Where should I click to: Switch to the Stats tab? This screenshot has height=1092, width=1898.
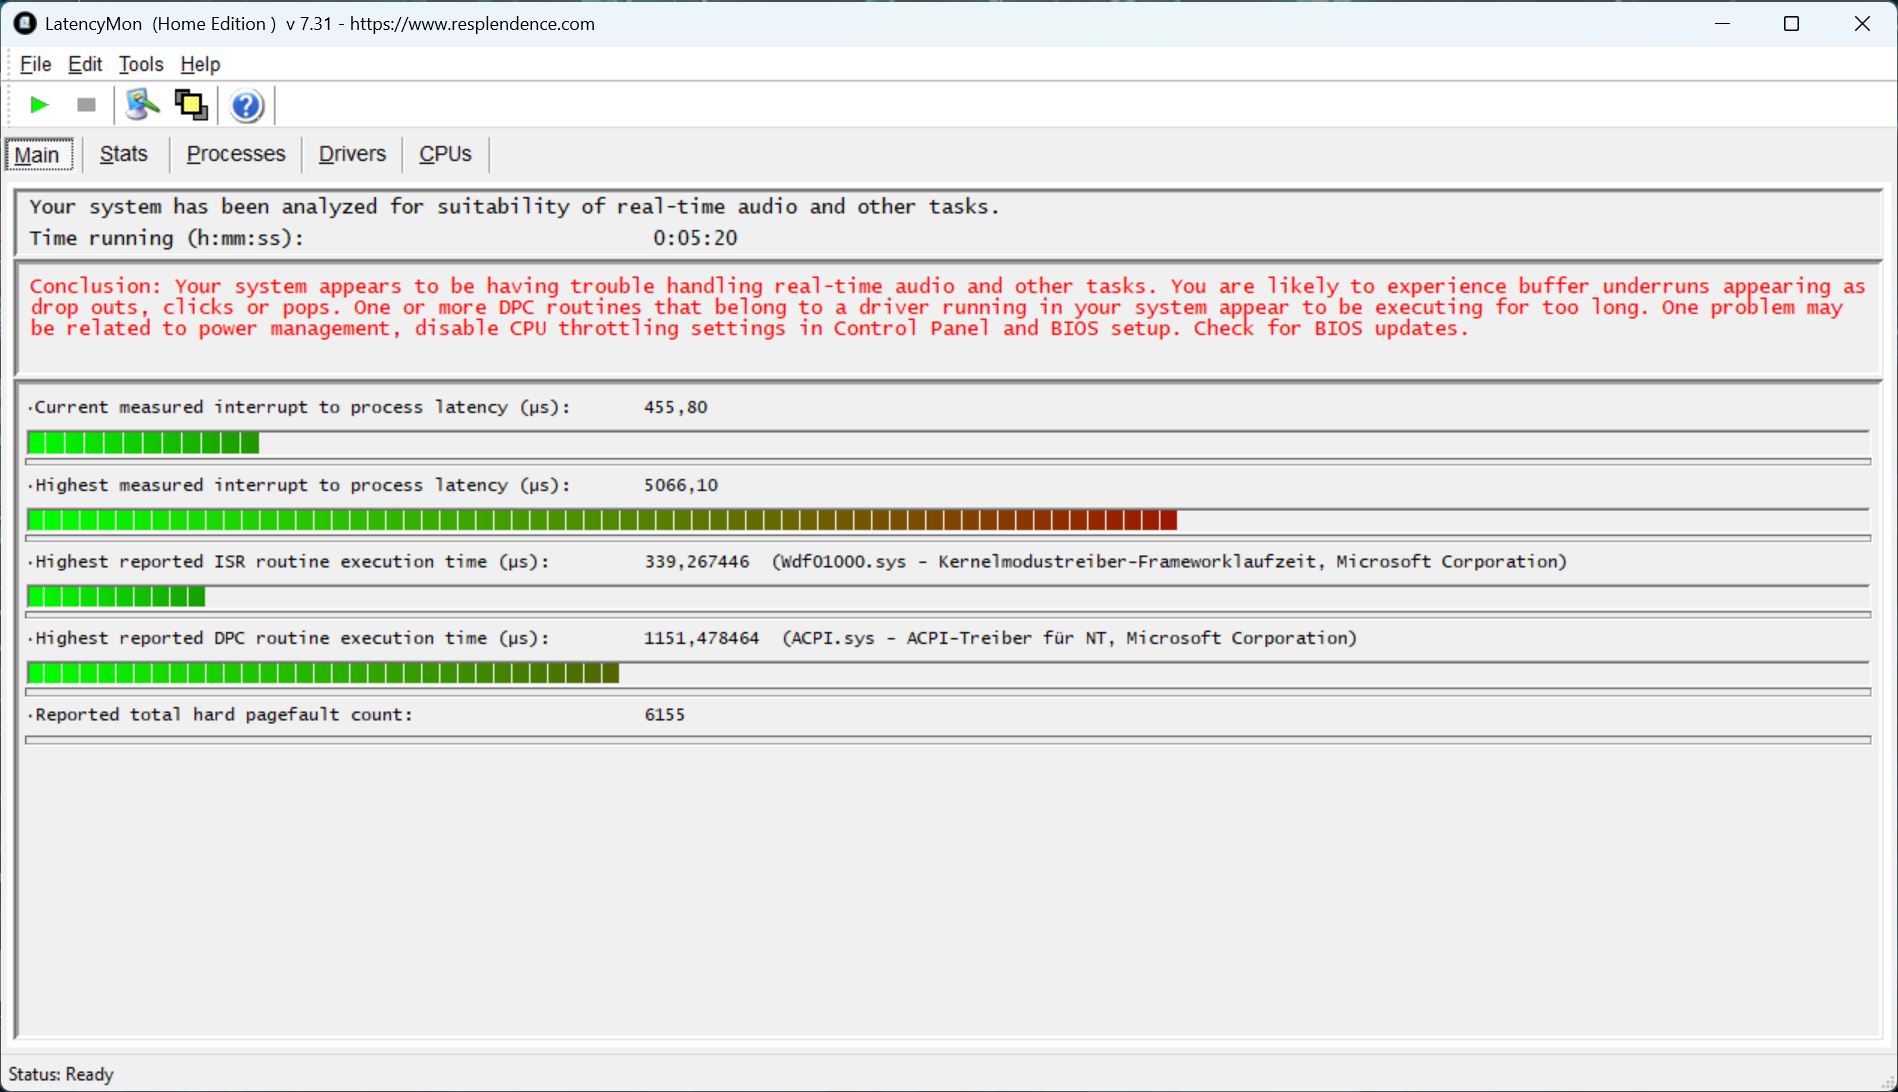tap(124, 154)
